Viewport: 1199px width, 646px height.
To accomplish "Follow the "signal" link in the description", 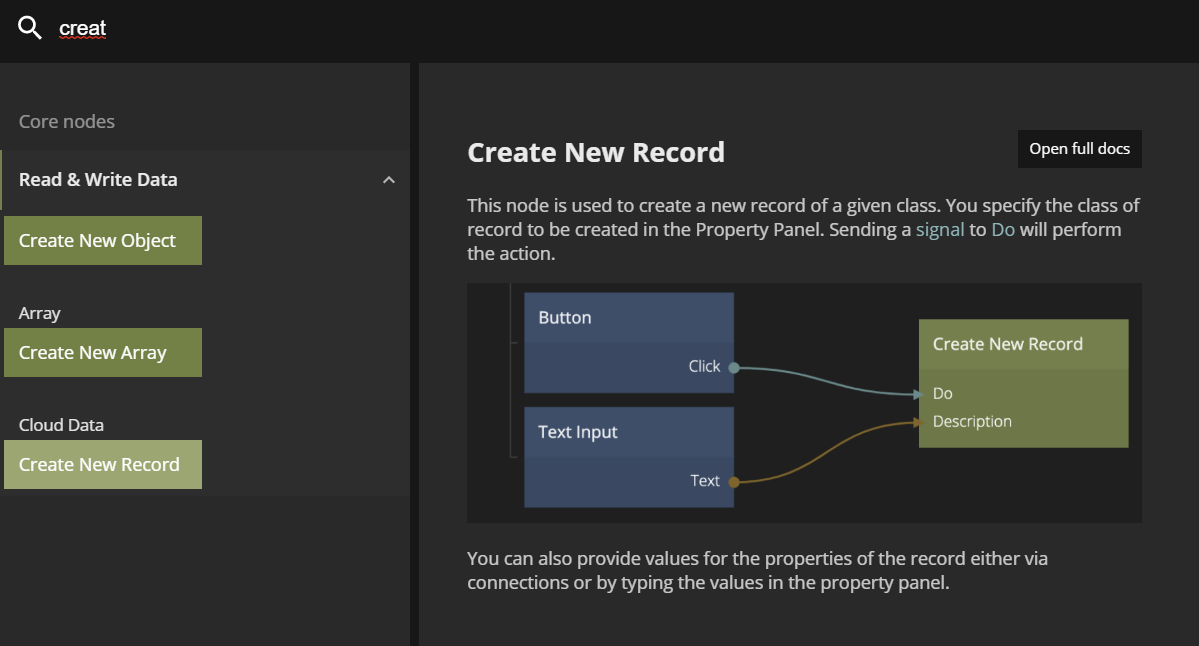I will 939,230.
